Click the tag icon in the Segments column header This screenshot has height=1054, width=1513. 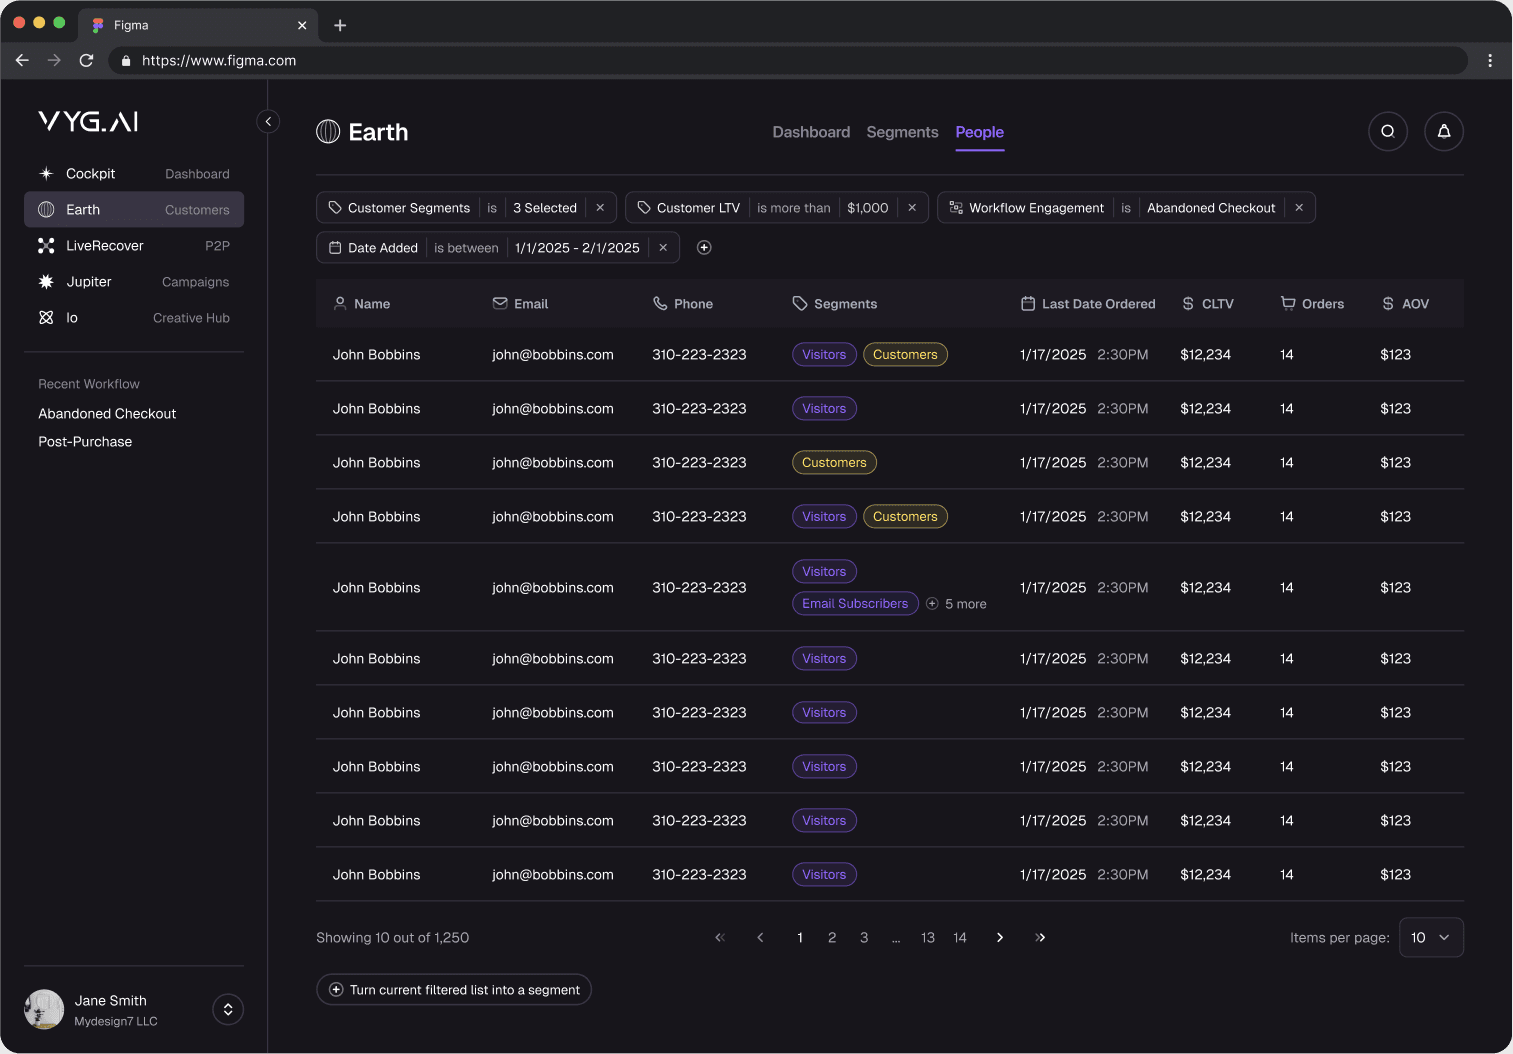pyautogui.click(x=800, y=303)
